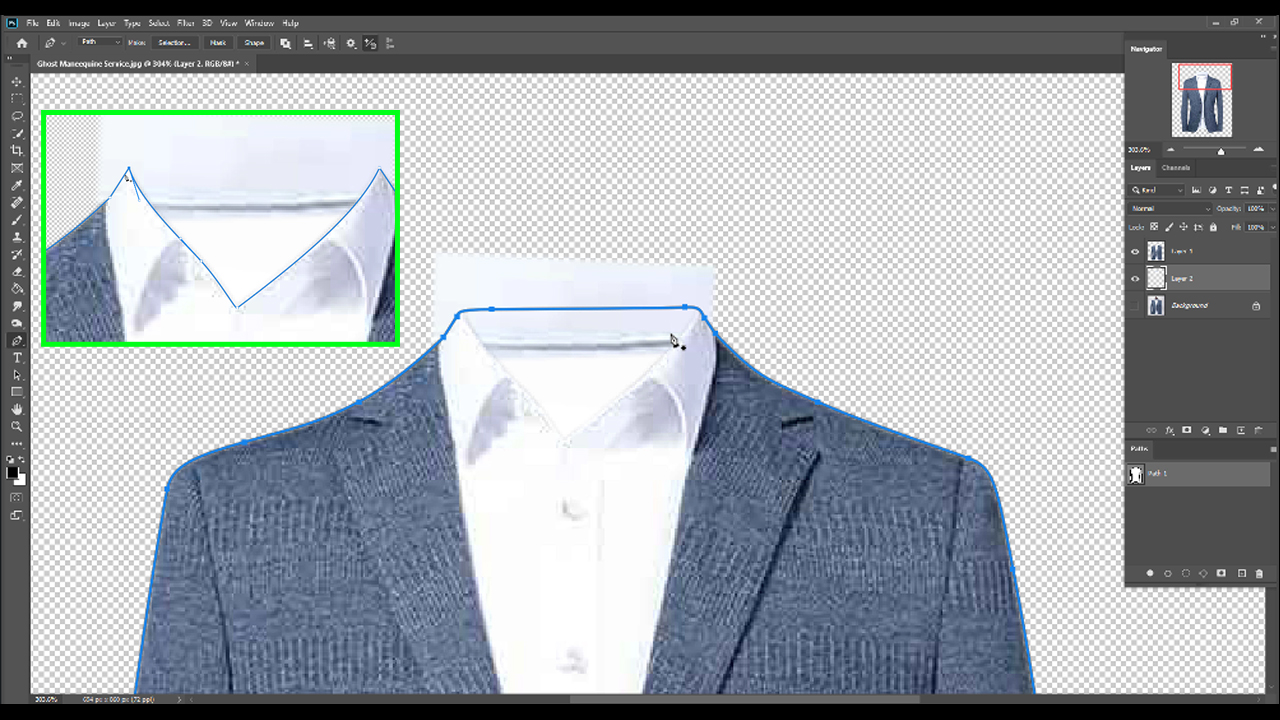This screenshot has width=1280, height=720.
Task: Hide Layer 1 using its eye icon
Action: click(x=1135, y=252)
